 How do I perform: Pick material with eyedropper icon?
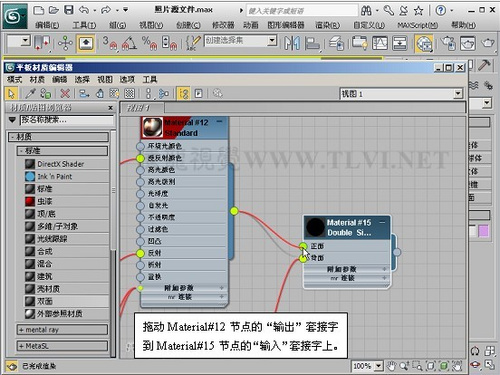point(30,94)
